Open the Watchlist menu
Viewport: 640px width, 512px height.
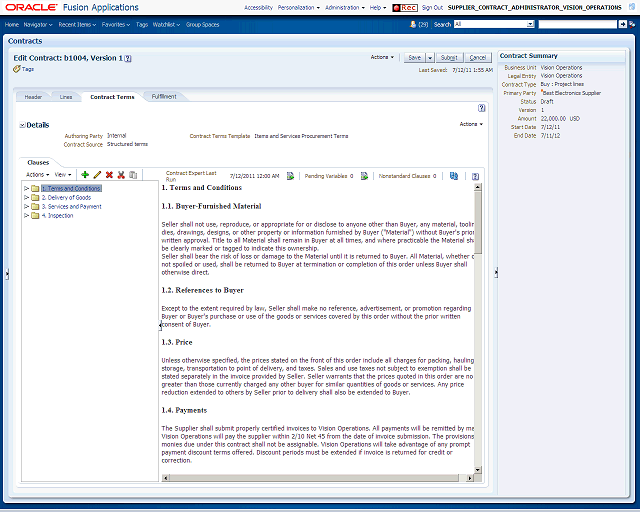167,24
